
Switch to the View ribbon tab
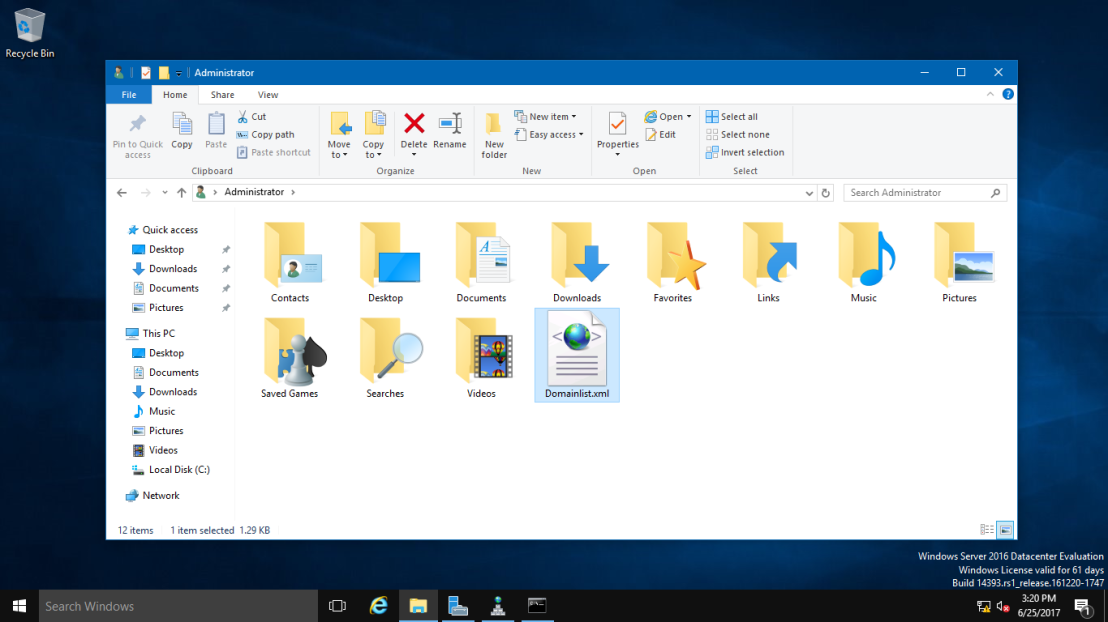coord(268,95)
